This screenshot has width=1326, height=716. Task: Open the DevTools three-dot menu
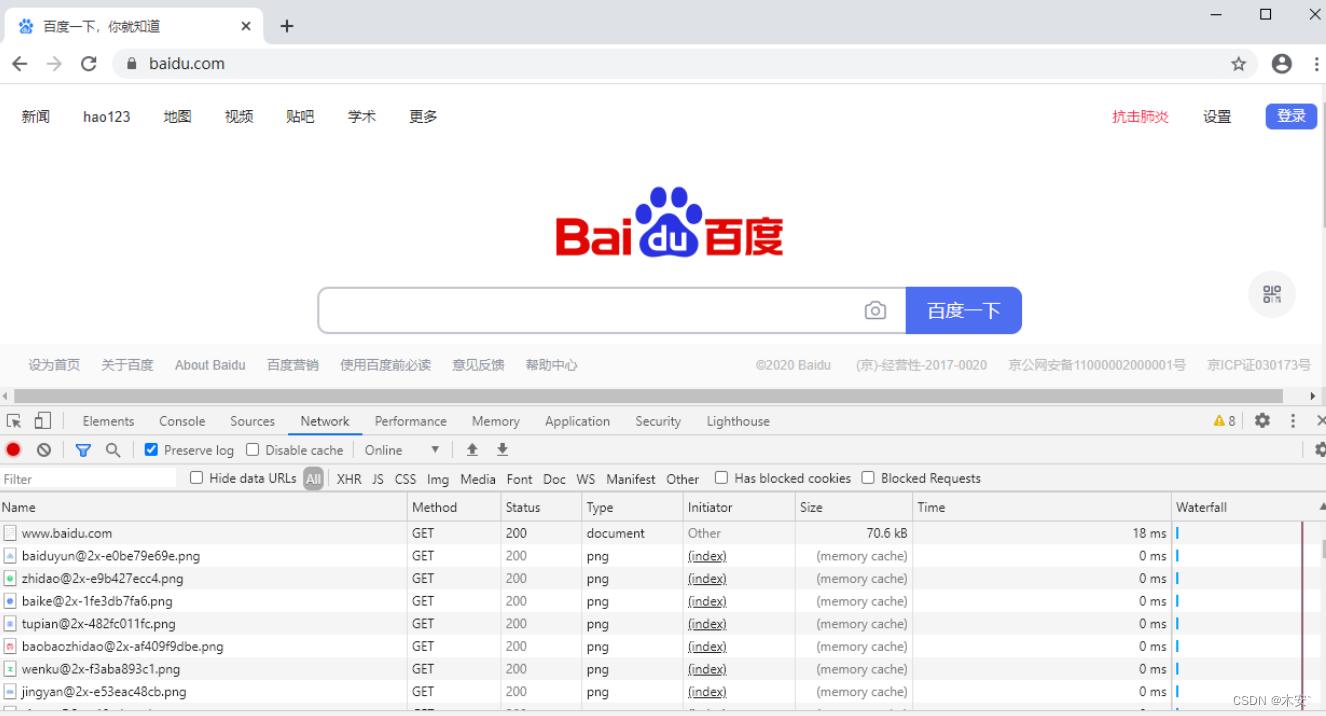click(1293, 421)
